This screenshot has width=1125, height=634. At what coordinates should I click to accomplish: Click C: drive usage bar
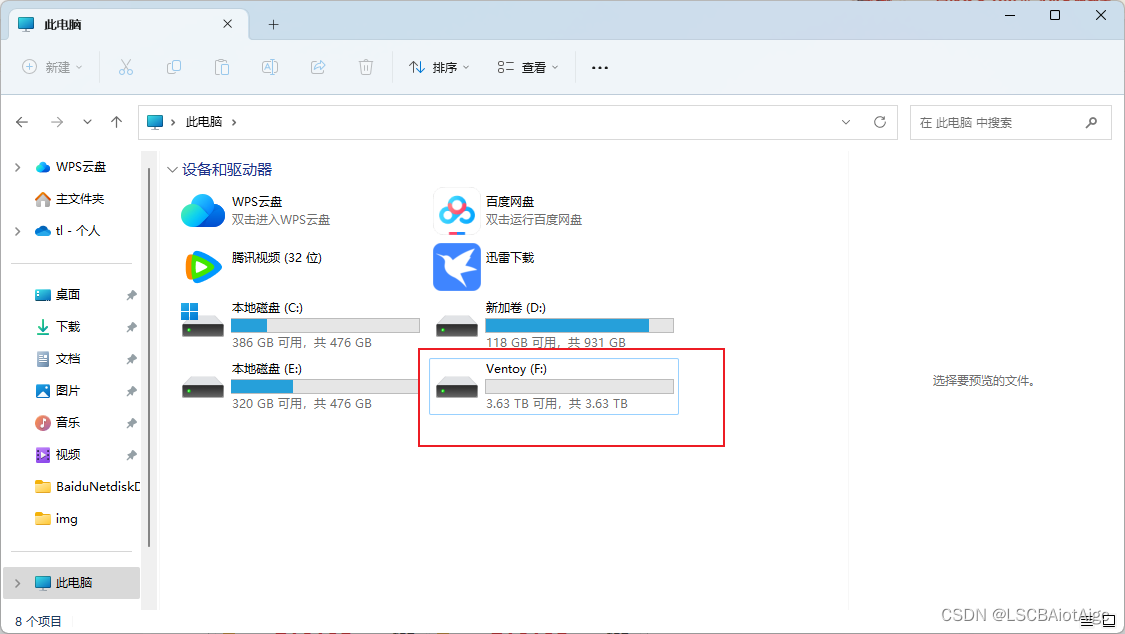pos(325,326)
